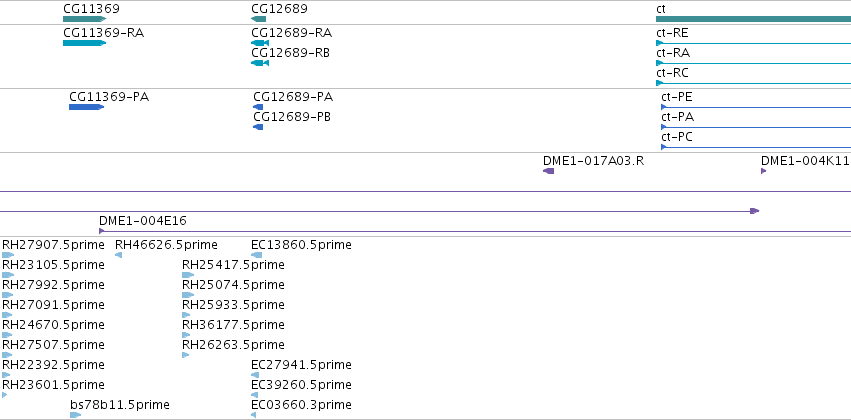Click the DME1-017A03.R purple glyph
This screenshot has height=420, width=851.
[549, 171]
